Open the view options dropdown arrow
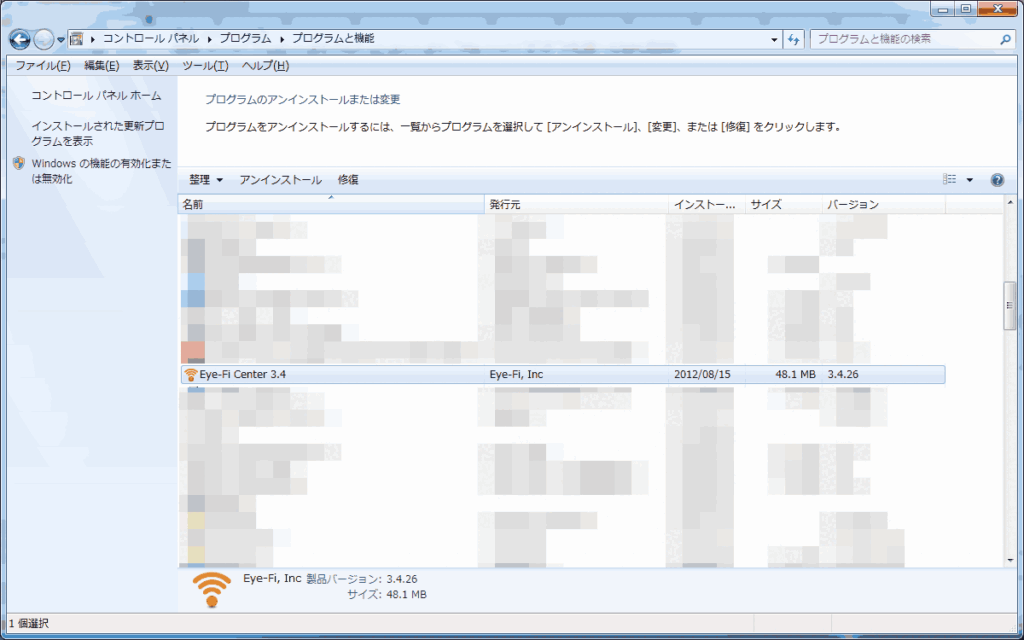Image resolution: width=1024 pixels, height=640 pixels. pyautogui.click(x=970, y=180)
